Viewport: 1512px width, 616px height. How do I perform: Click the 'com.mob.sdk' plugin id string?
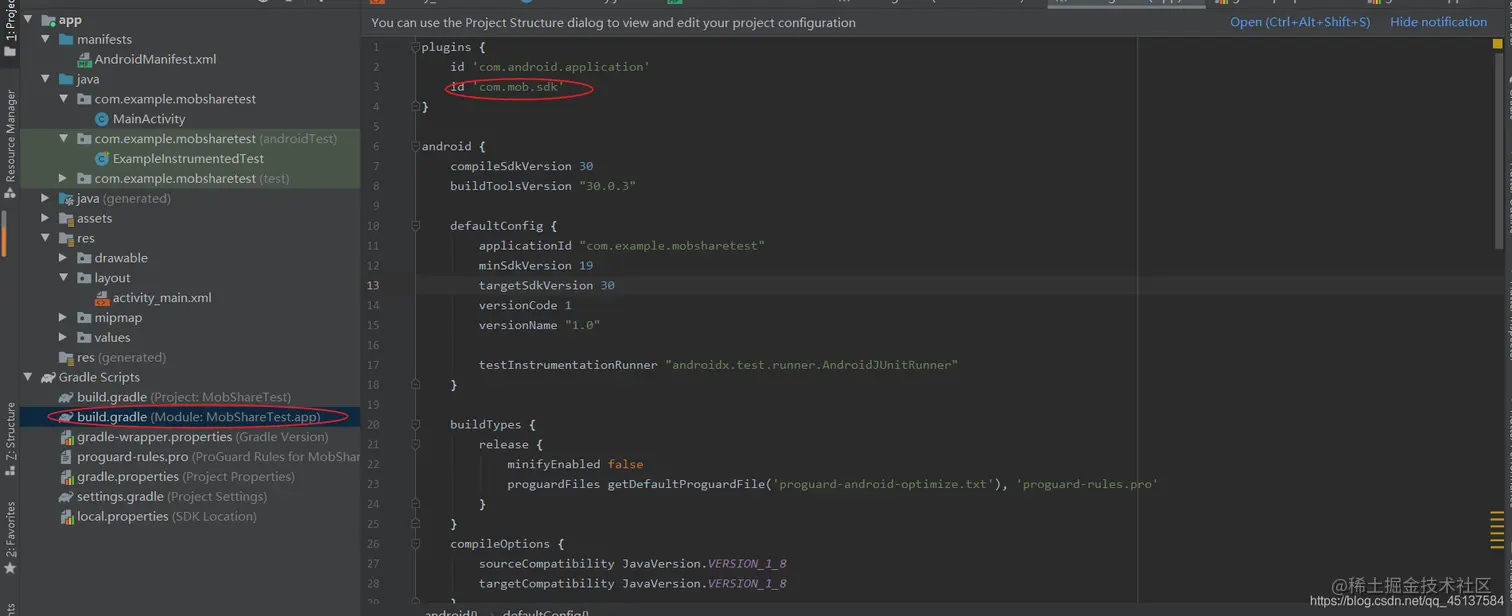pos(518,87)
